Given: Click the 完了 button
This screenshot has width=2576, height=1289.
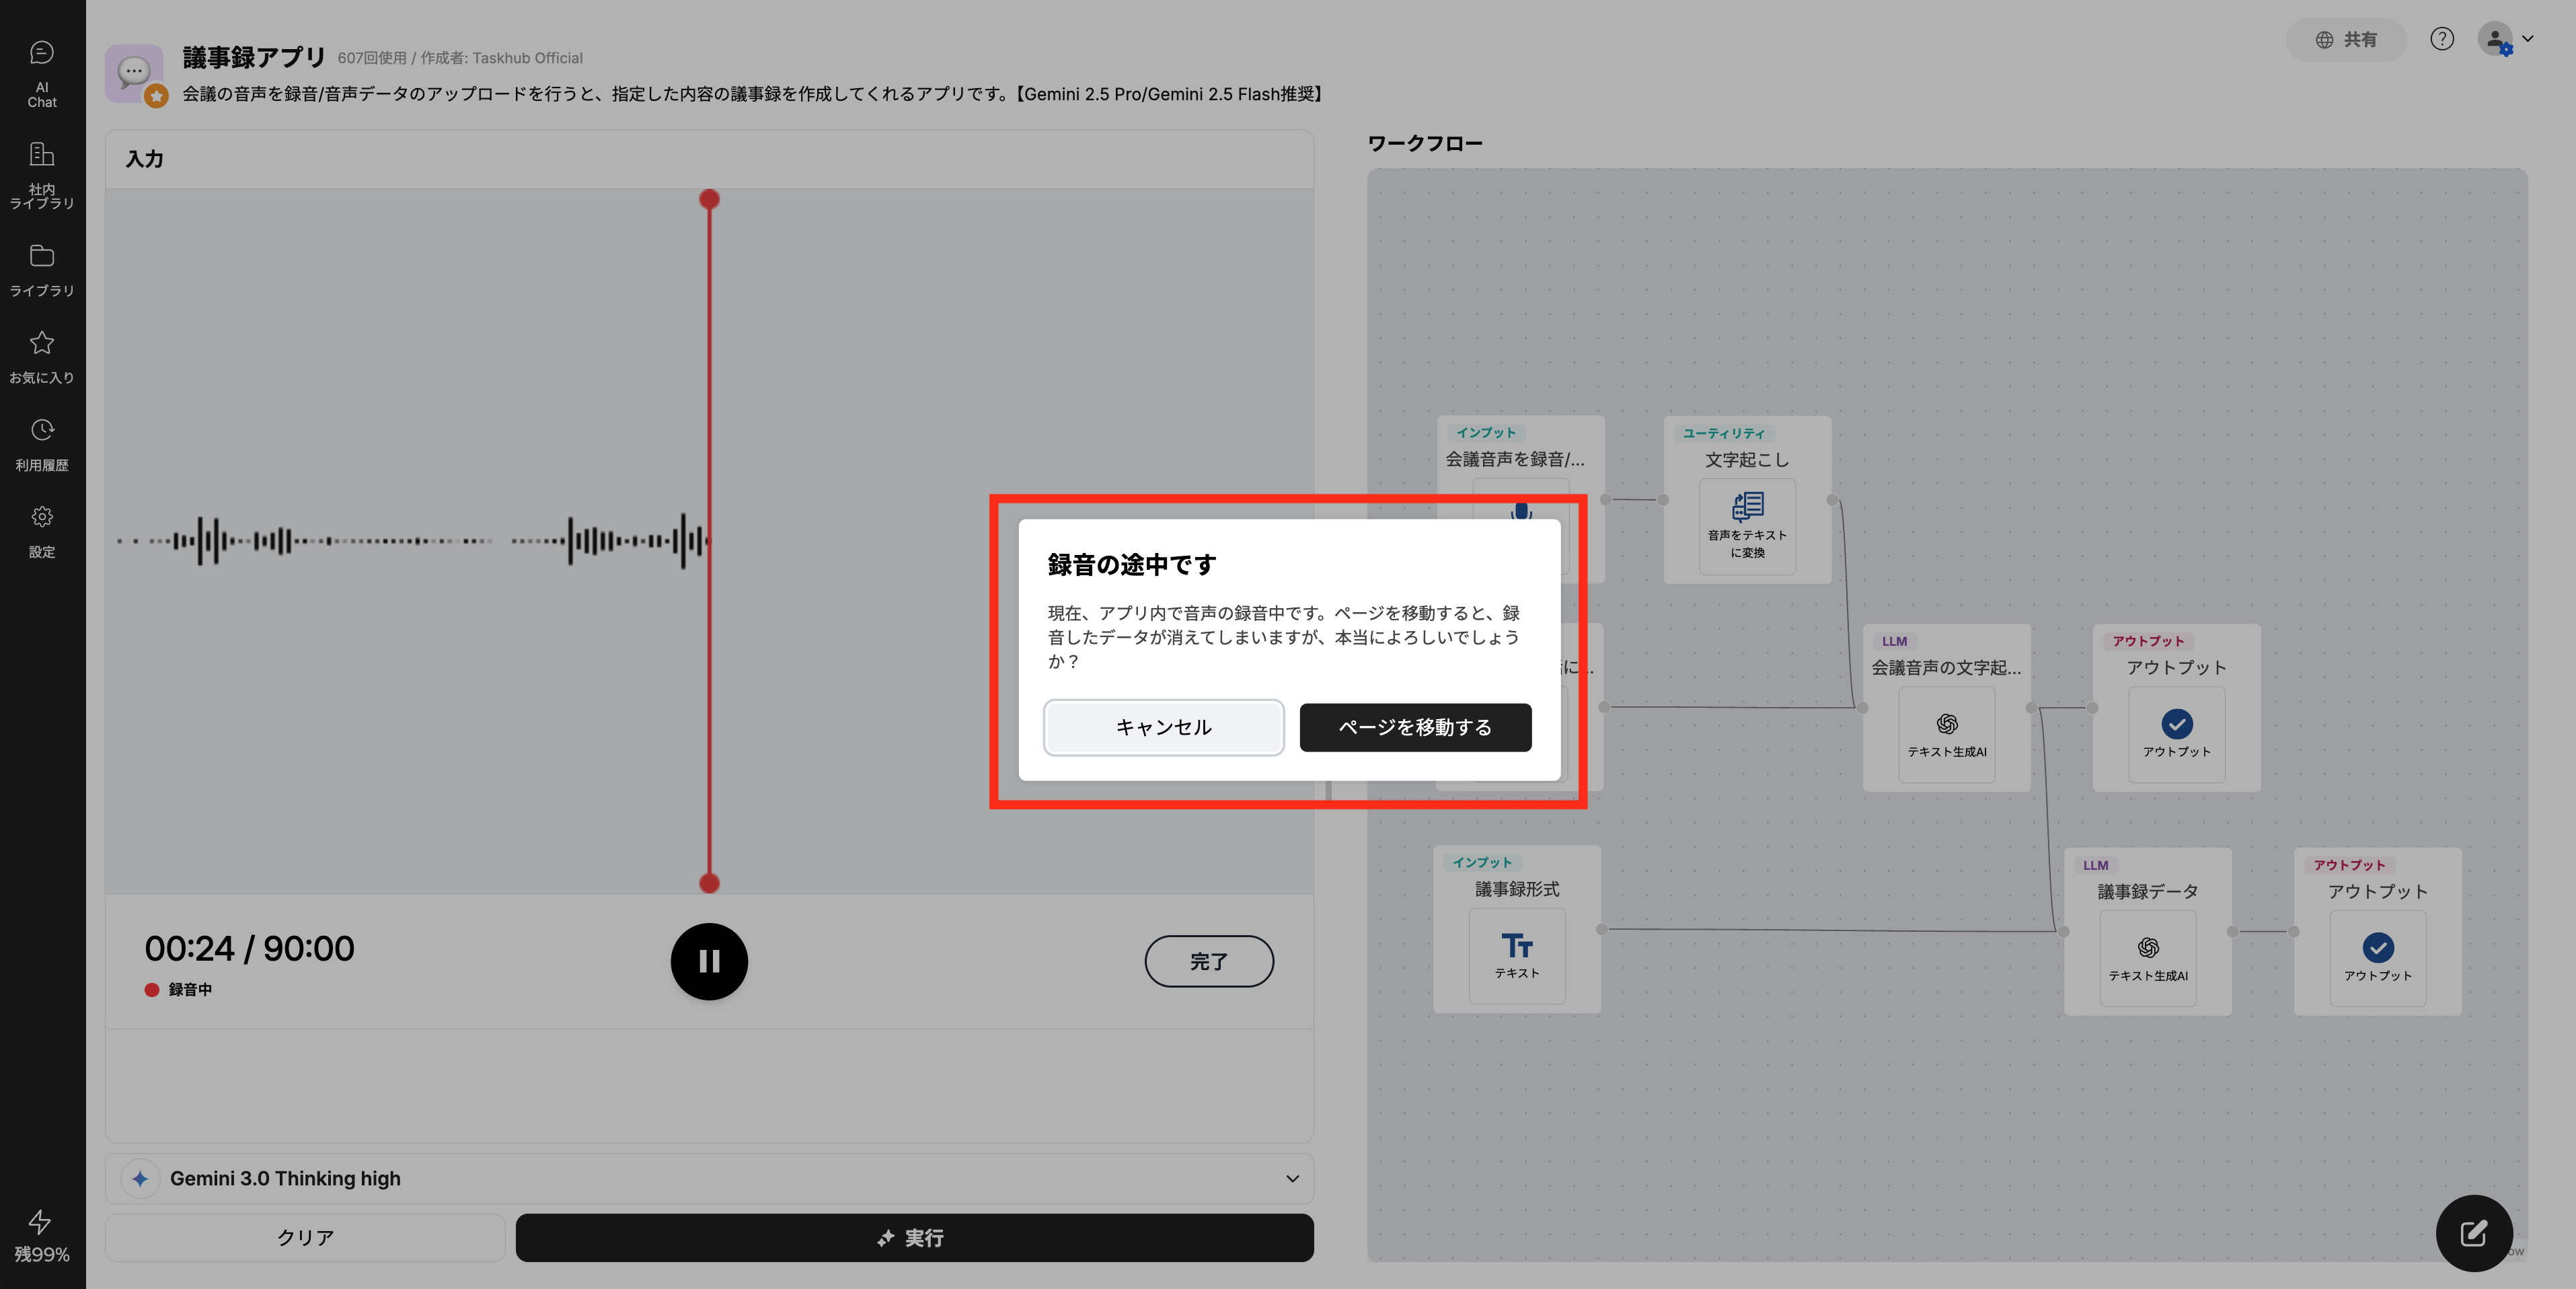Looking at the screenshot, I should 1208,961.
